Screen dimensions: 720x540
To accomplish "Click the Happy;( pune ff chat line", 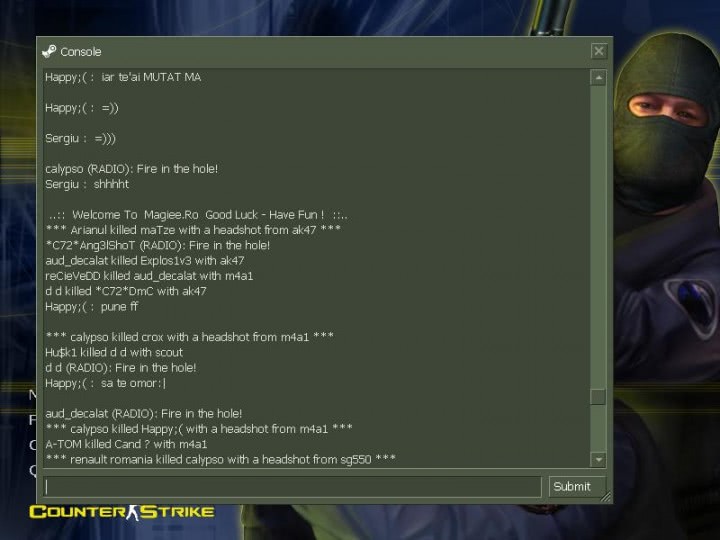I will pos(91,307).
